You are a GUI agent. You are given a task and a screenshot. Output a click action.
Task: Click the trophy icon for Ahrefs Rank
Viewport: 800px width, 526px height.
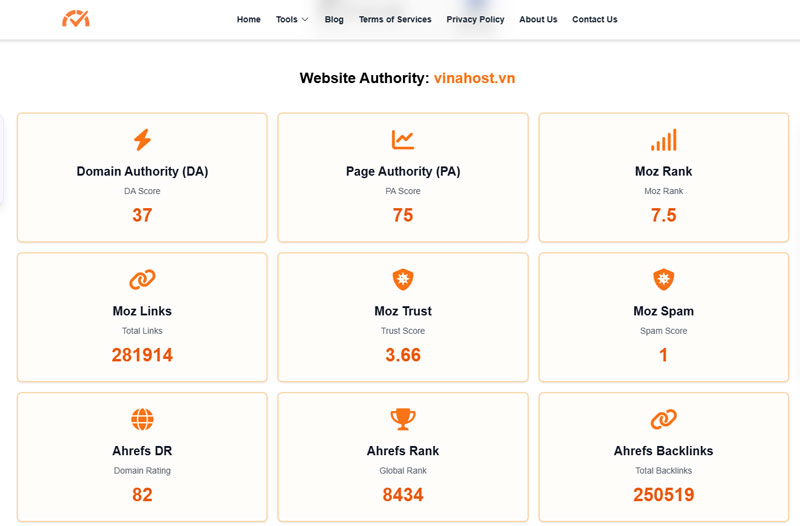[x=403, y=419]
